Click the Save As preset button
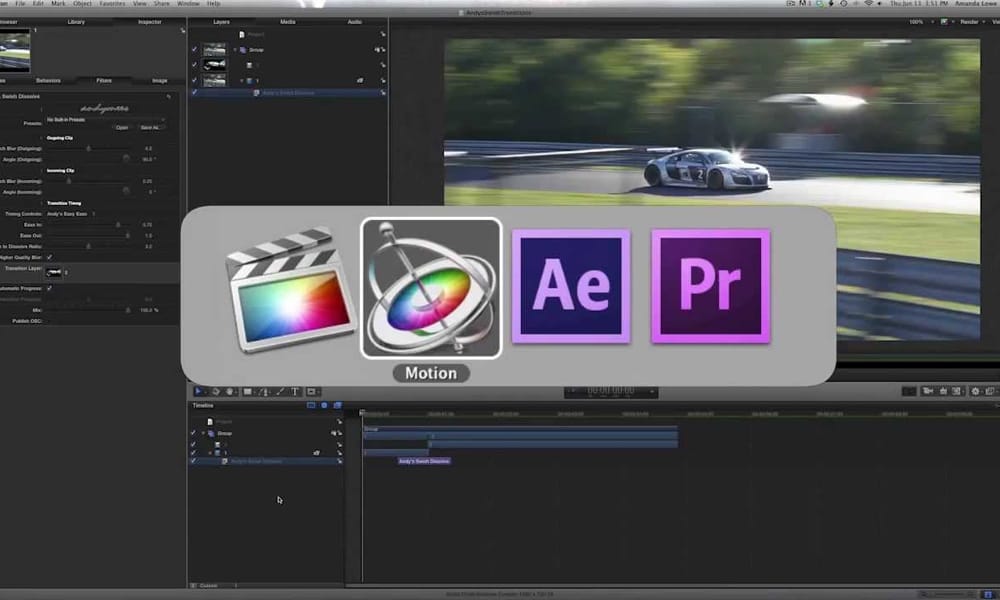This screenshot has height=600, width=1000. pos(148,127)
